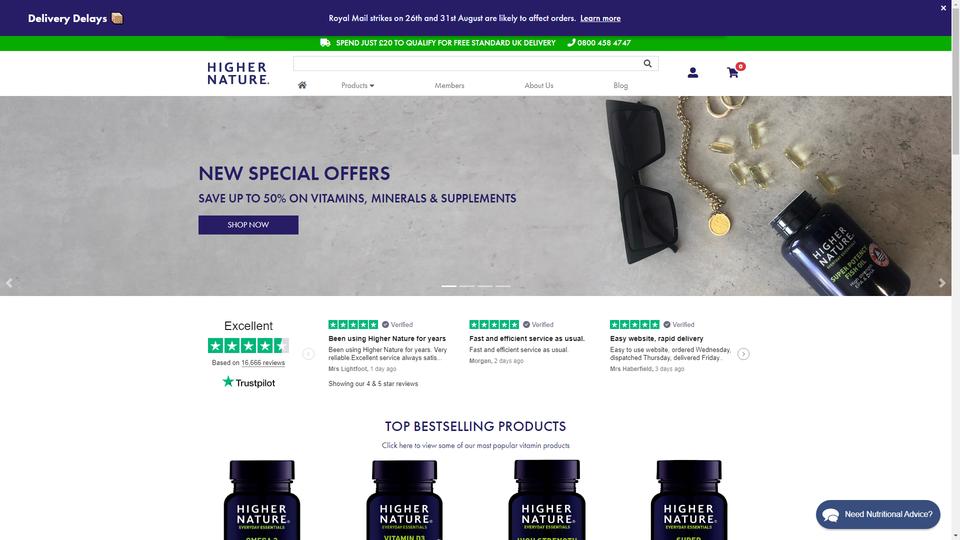Image resolution: width=960 pixels, height=540 pixels.
Task: Go to previous banner slide arrow
Action: (x=9, y=283)
